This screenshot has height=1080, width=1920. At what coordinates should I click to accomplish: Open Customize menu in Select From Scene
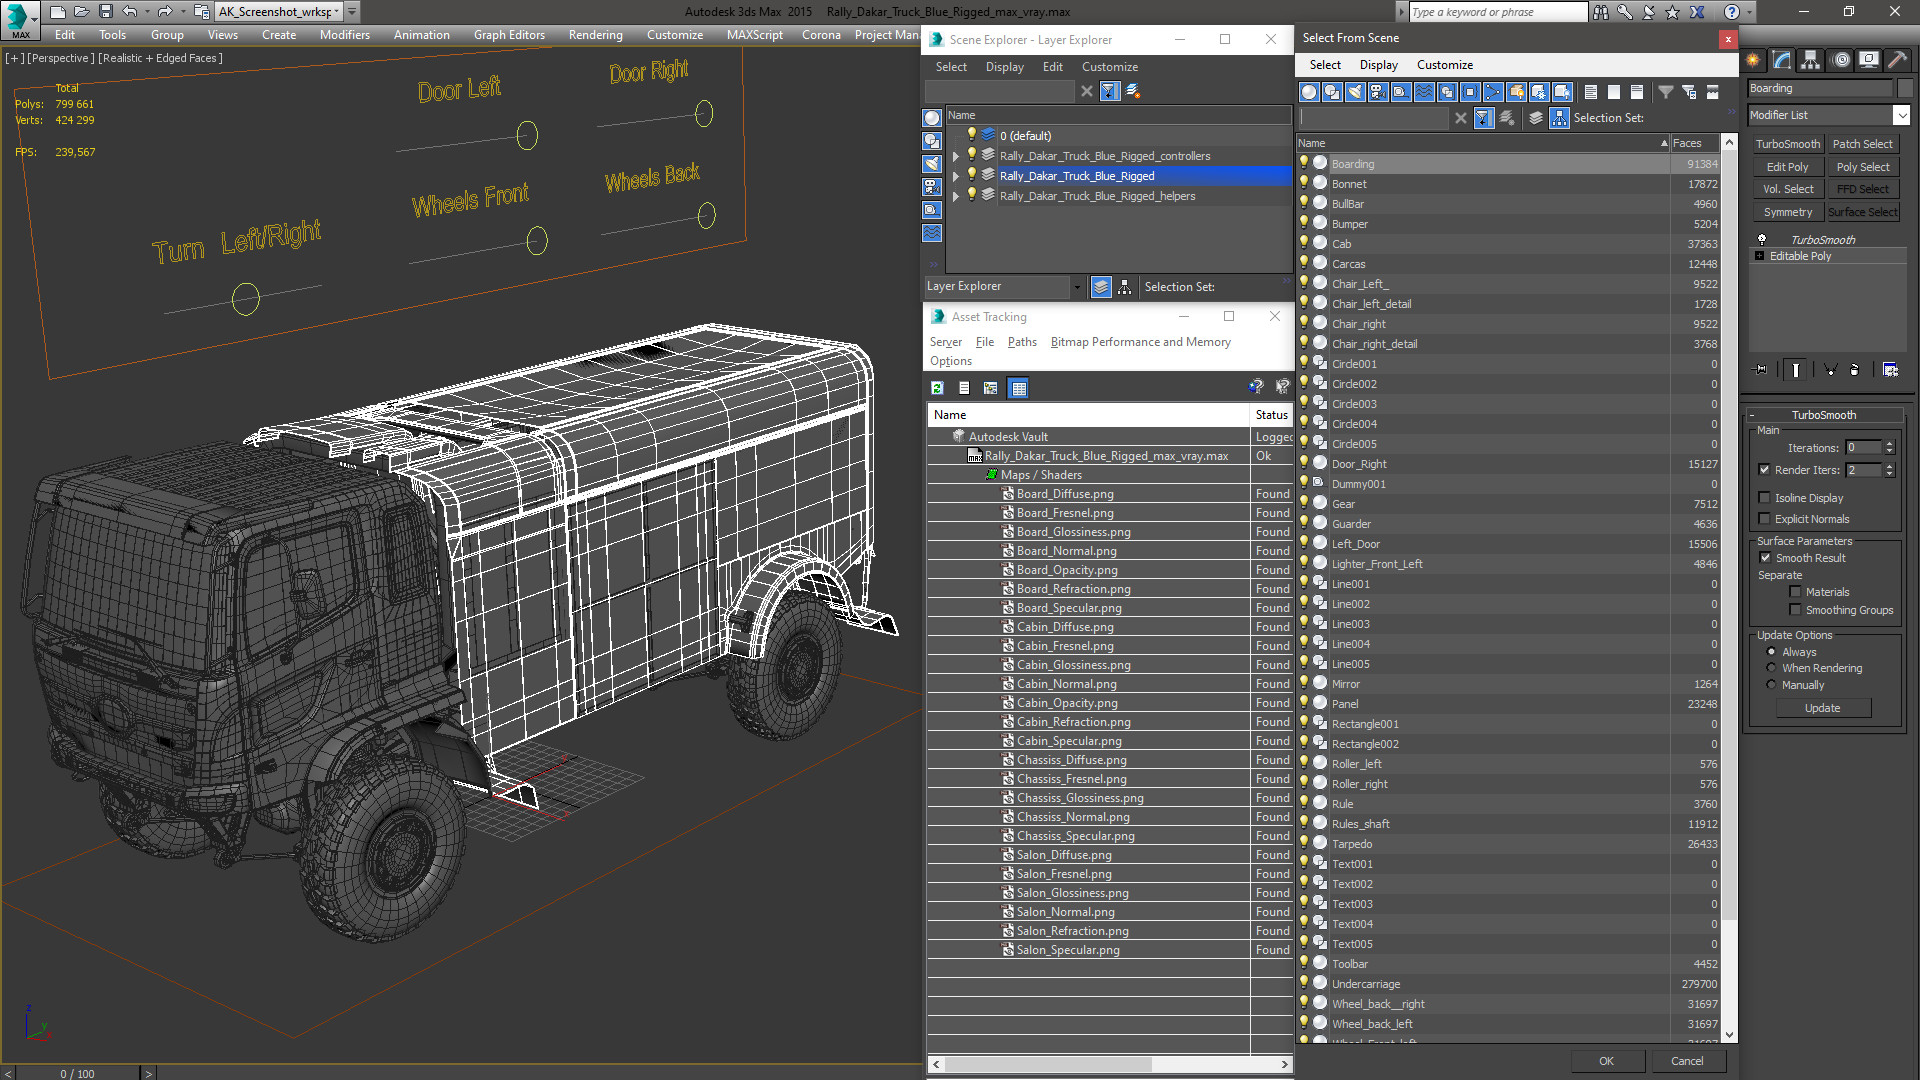point(1445,65)
